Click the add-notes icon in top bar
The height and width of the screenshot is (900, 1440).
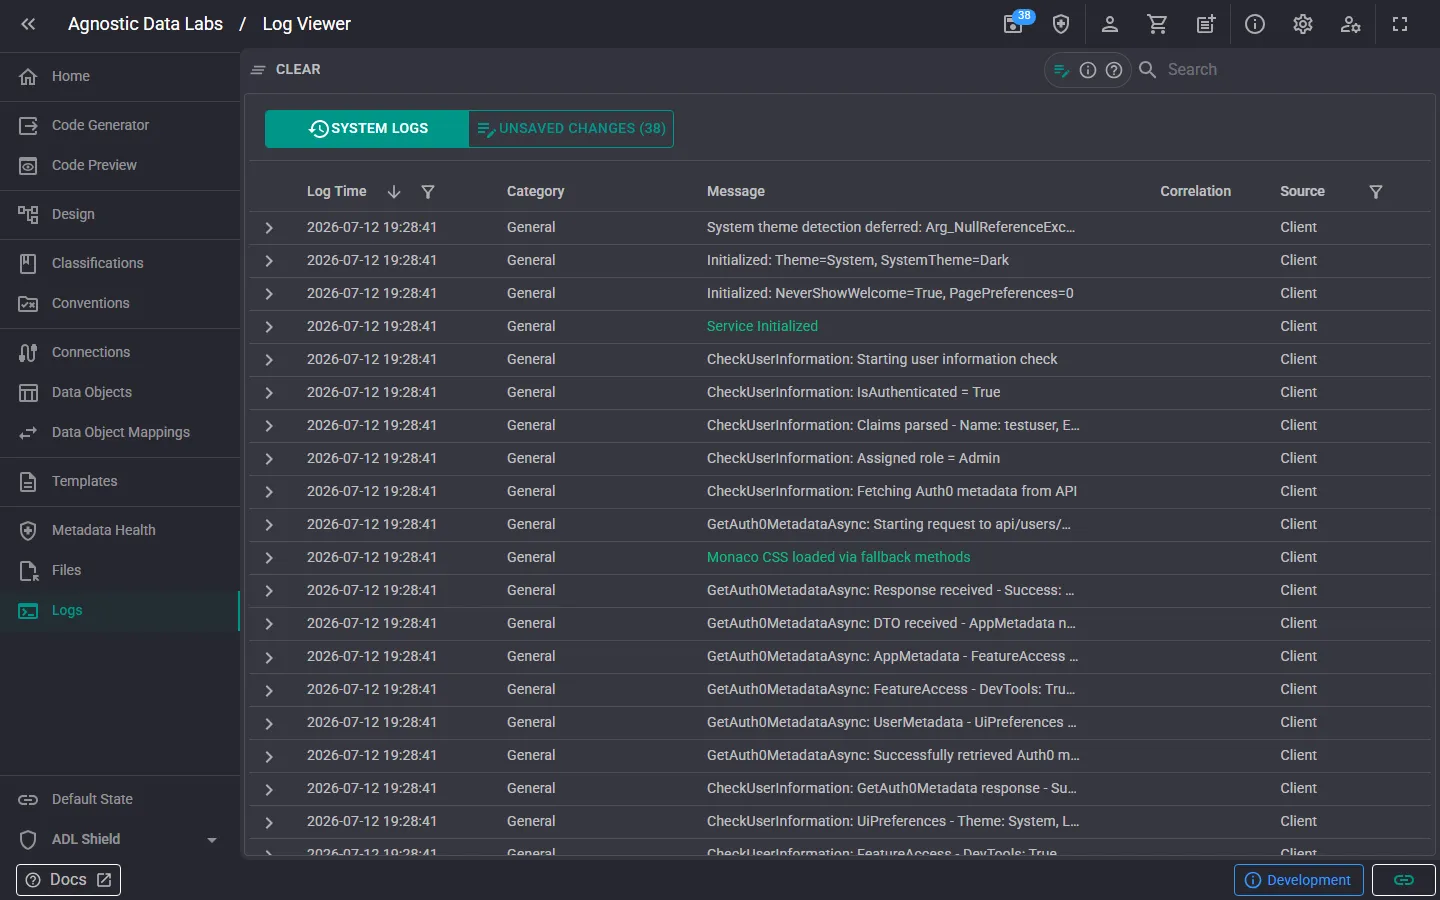click(x=1206, y=24)
